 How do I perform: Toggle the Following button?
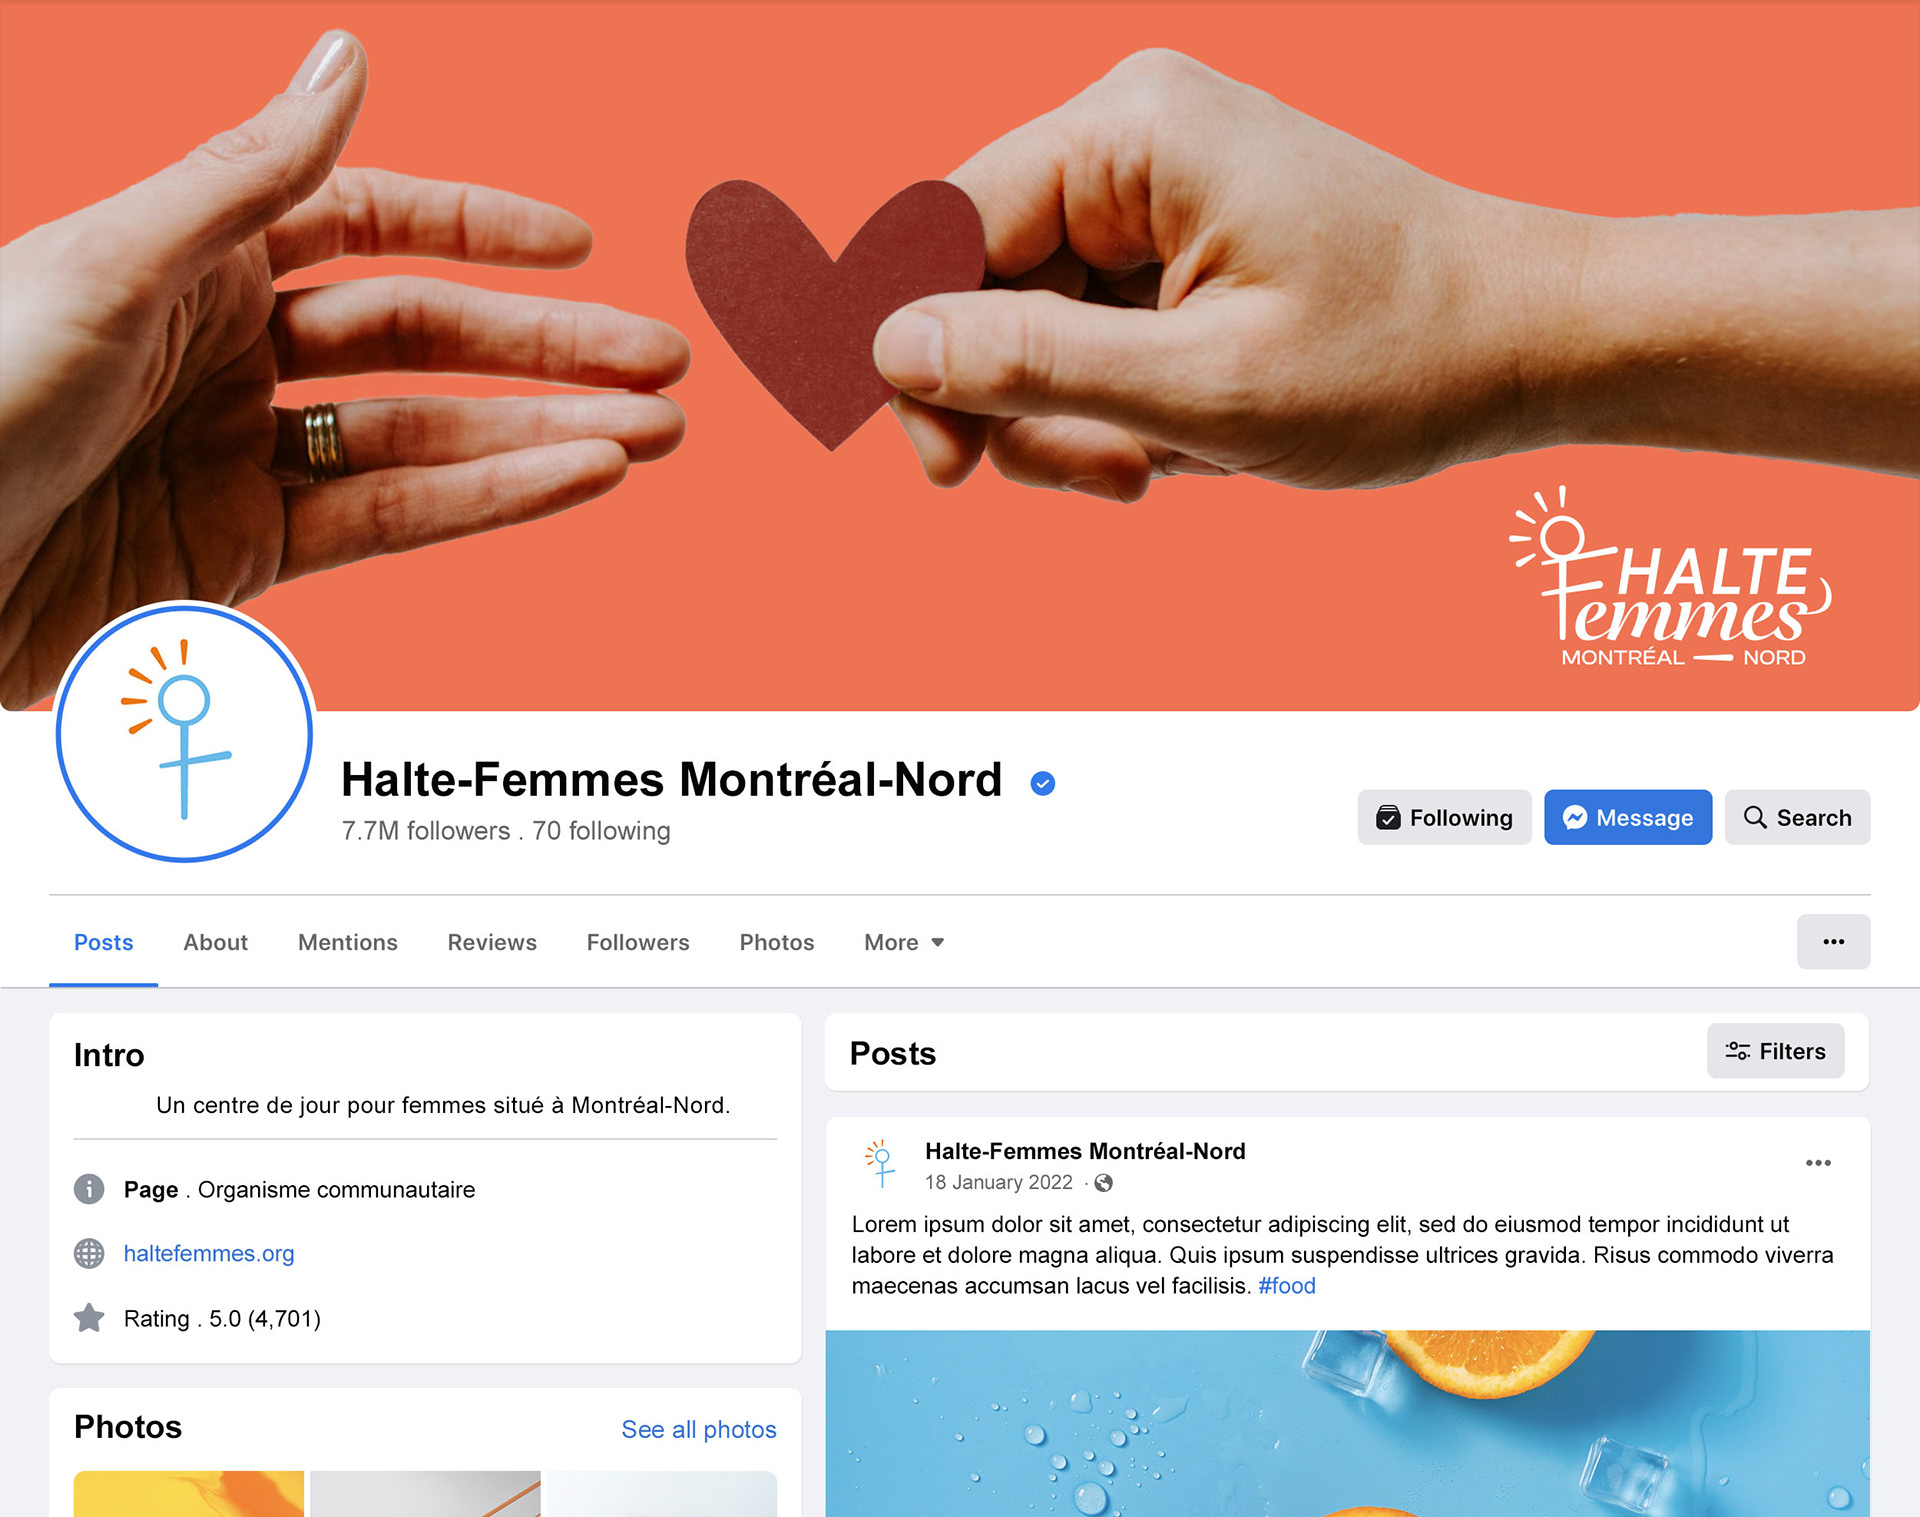[x=1444, y=817]
